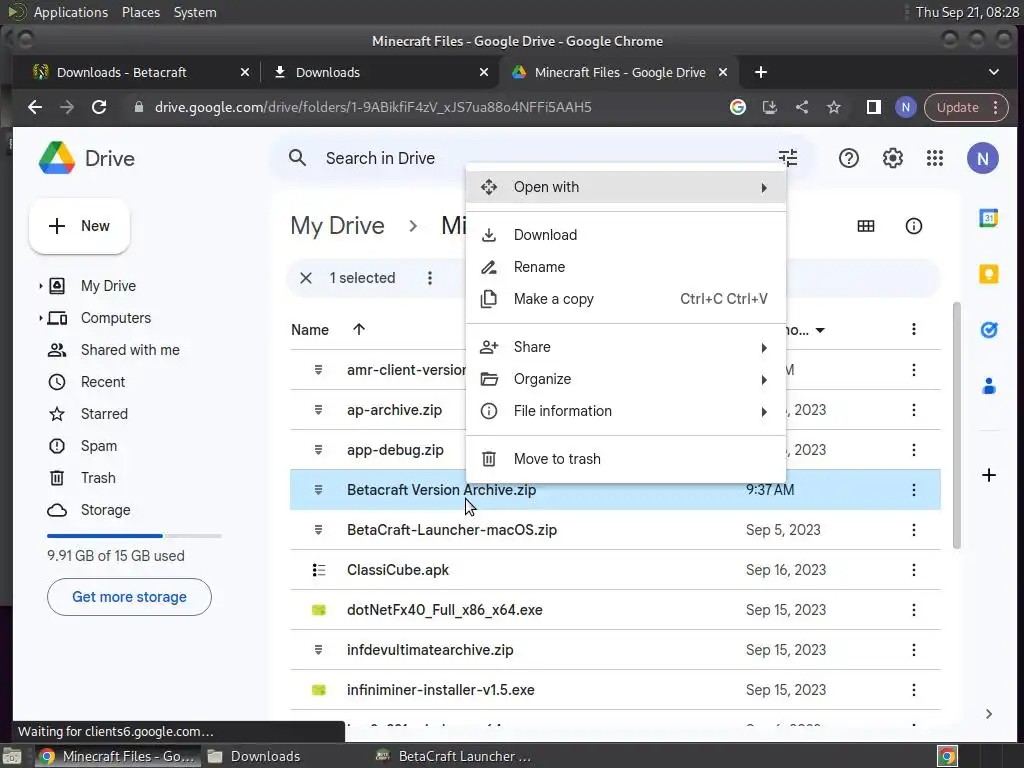Viewport: 1024px width, 768px height.
Task: Open Chrome three-dot menu
Action: point(995,107)
